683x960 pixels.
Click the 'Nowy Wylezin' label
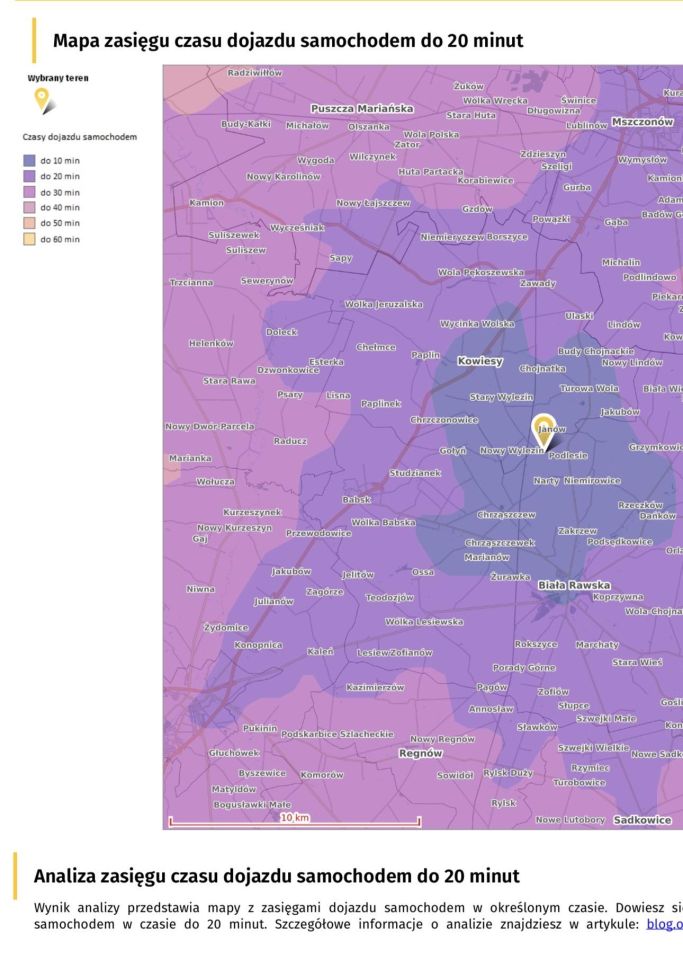[x=511, y=450]
